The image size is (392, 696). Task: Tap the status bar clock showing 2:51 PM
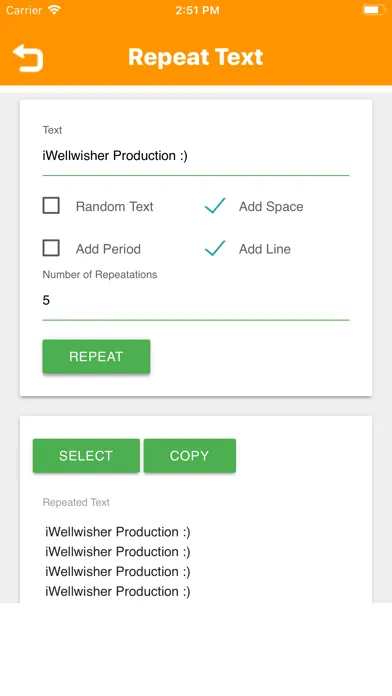coord(197,10)
